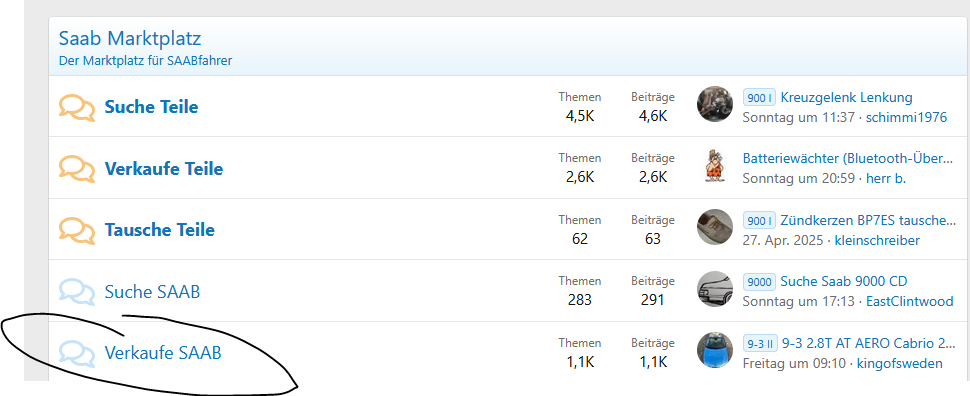The width and height of the screenshot is (970, 396).
Task: Click the Suche SAAB forum chat icon
Action: click(x=77, y=291)
